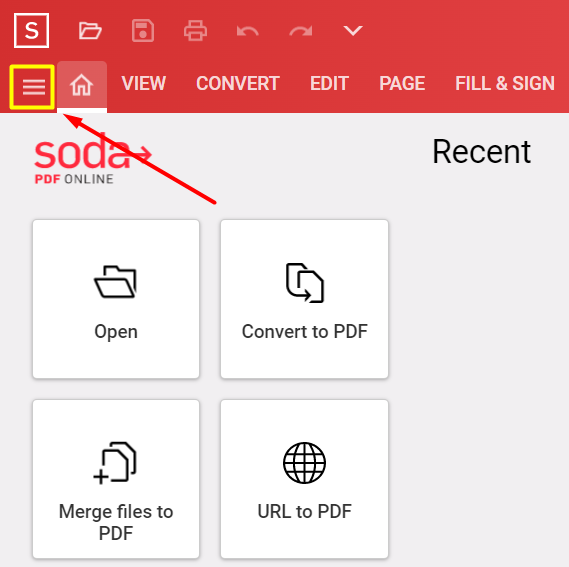
Task: Open the CONVERT tab
Action: click(238, 83)
